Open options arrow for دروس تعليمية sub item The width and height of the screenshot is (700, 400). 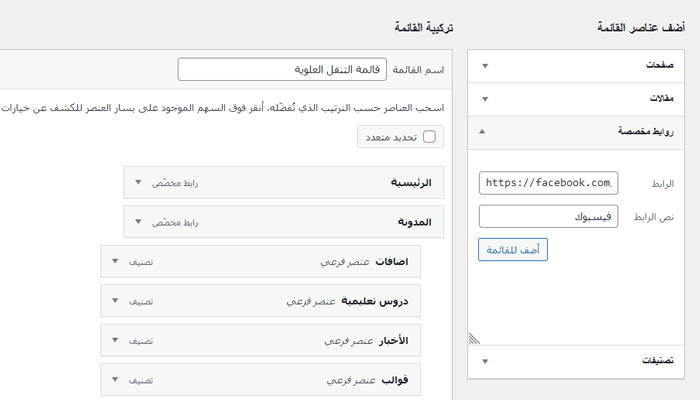tap(115, 300)
